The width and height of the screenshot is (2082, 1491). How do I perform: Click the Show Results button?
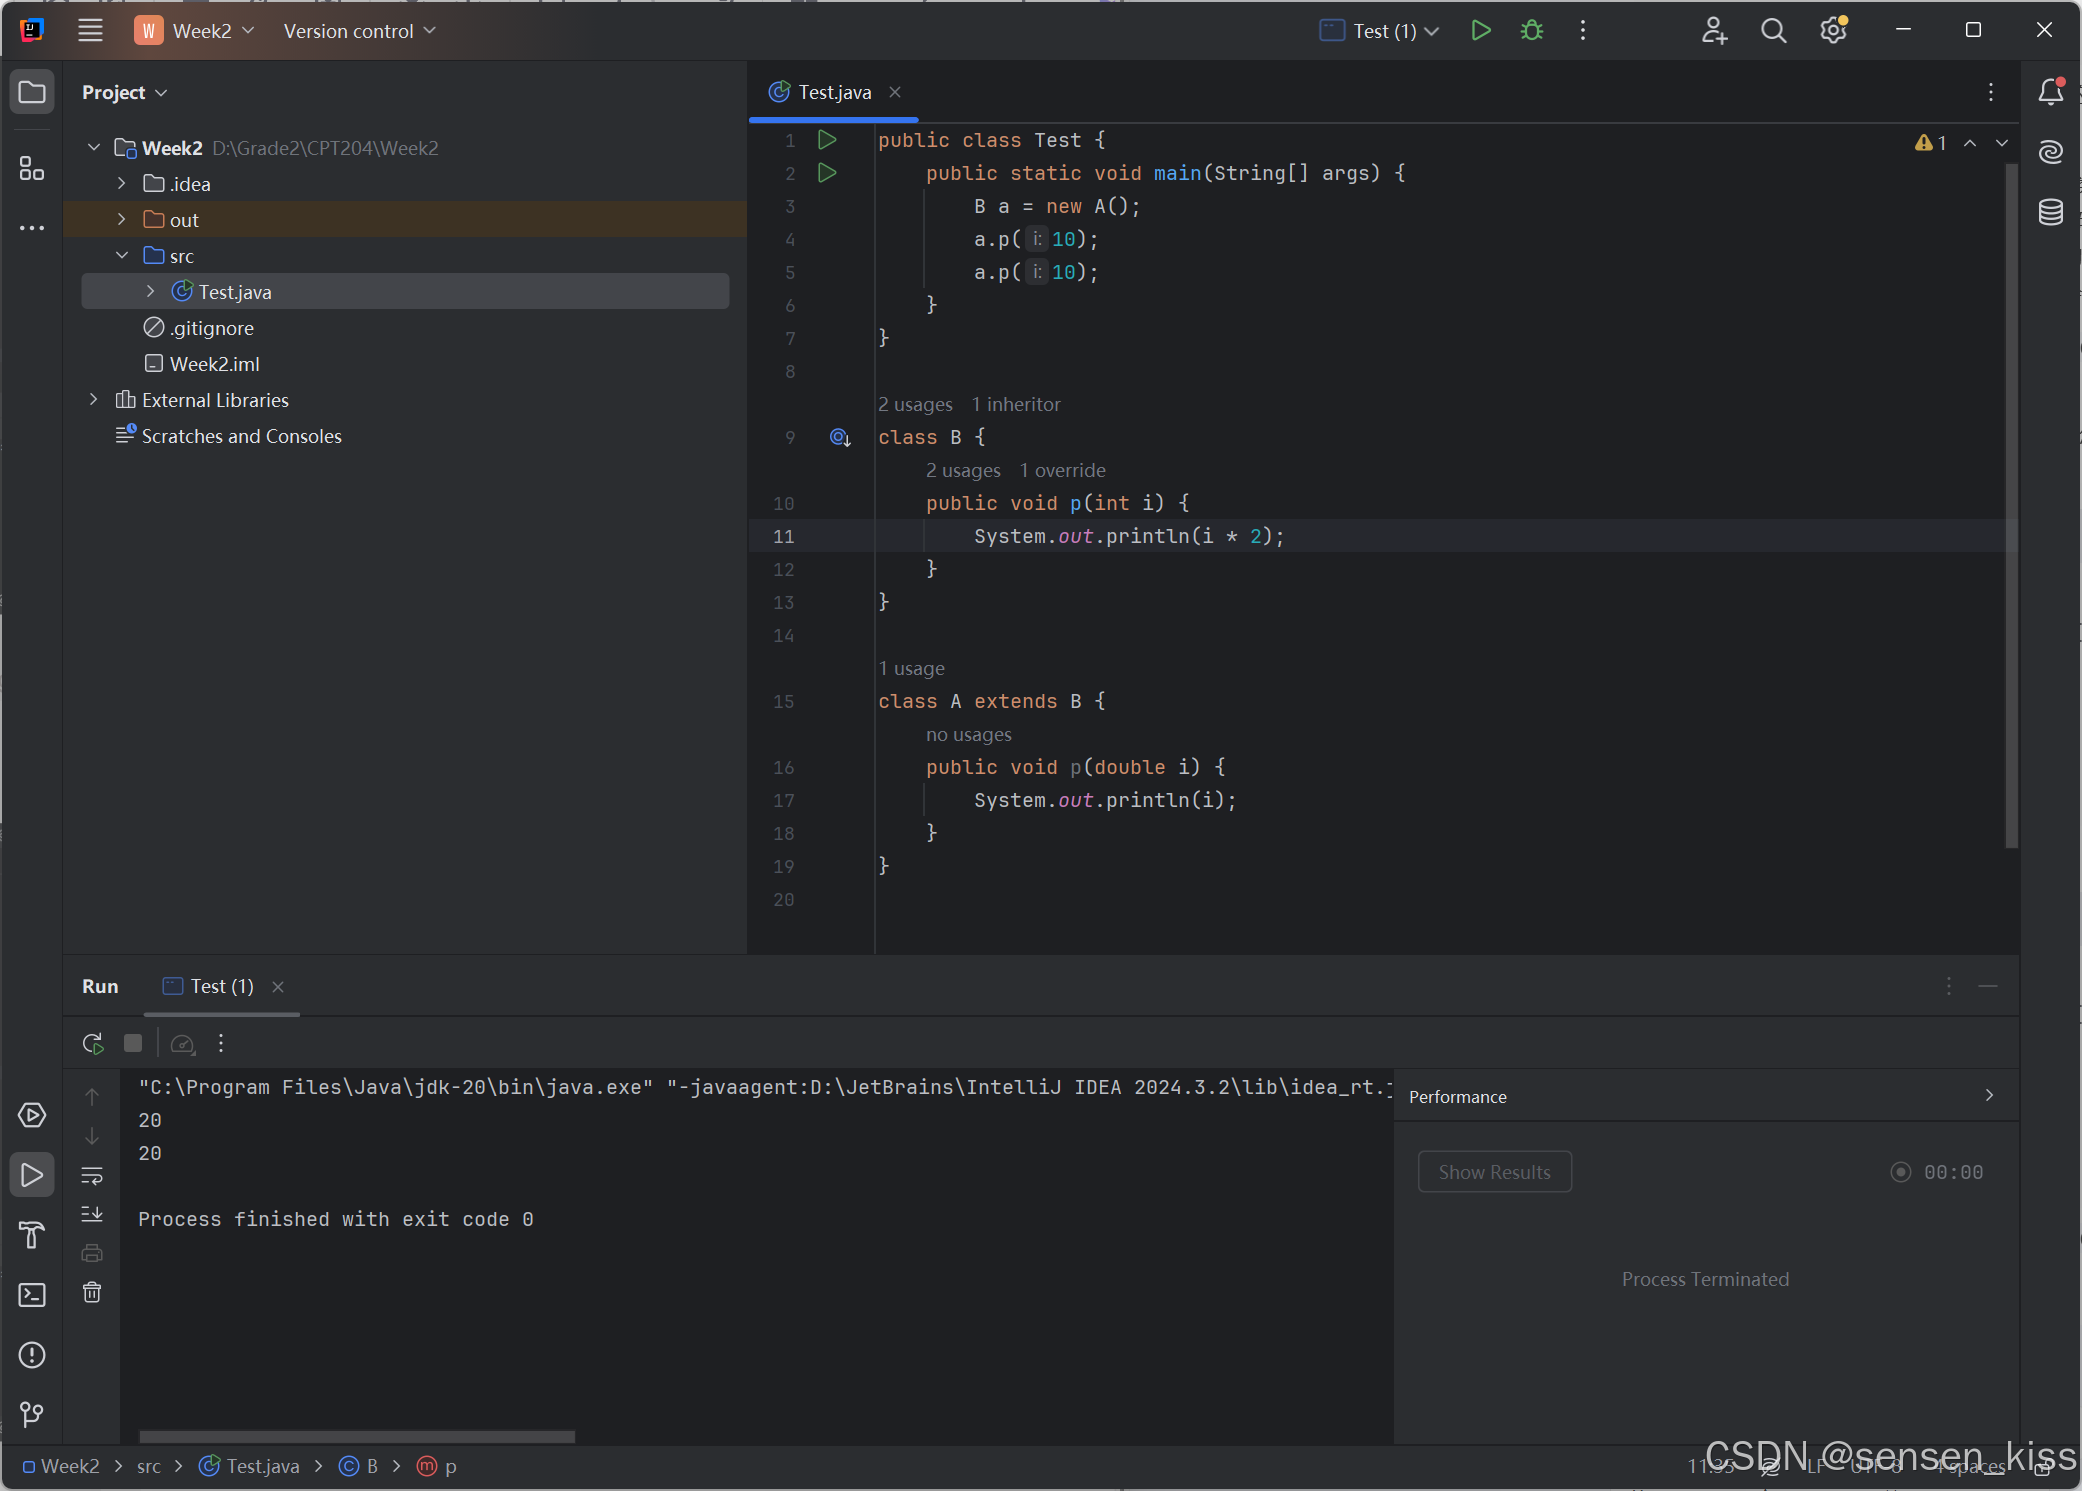click(1494, 1172)
